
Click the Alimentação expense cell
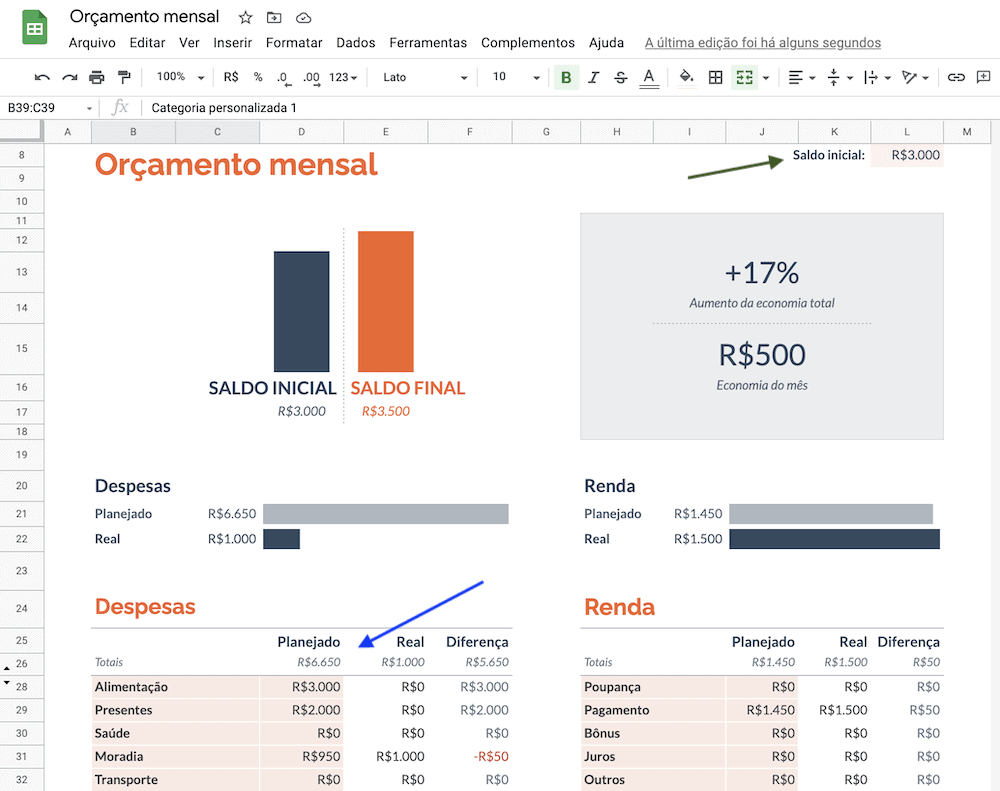[175, 687]
